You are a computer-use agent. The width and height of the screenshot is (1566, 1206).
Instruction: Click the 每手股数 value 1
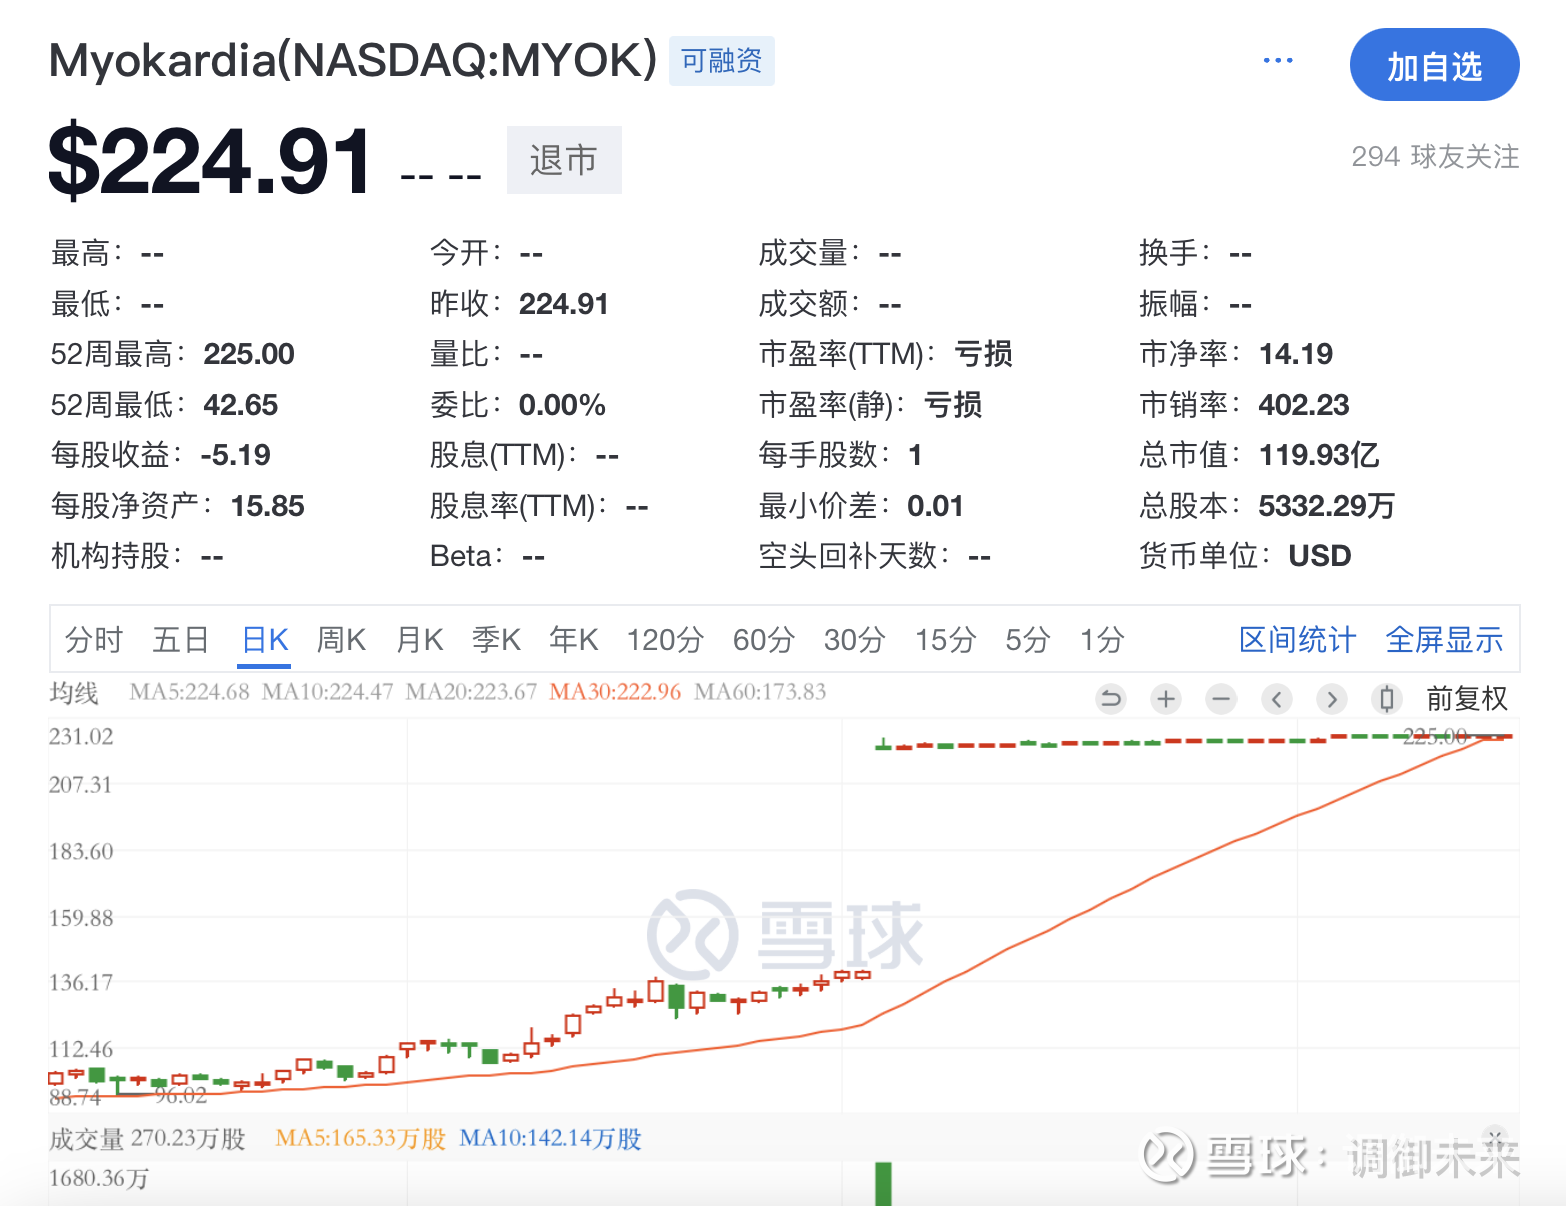click(915, 455)
